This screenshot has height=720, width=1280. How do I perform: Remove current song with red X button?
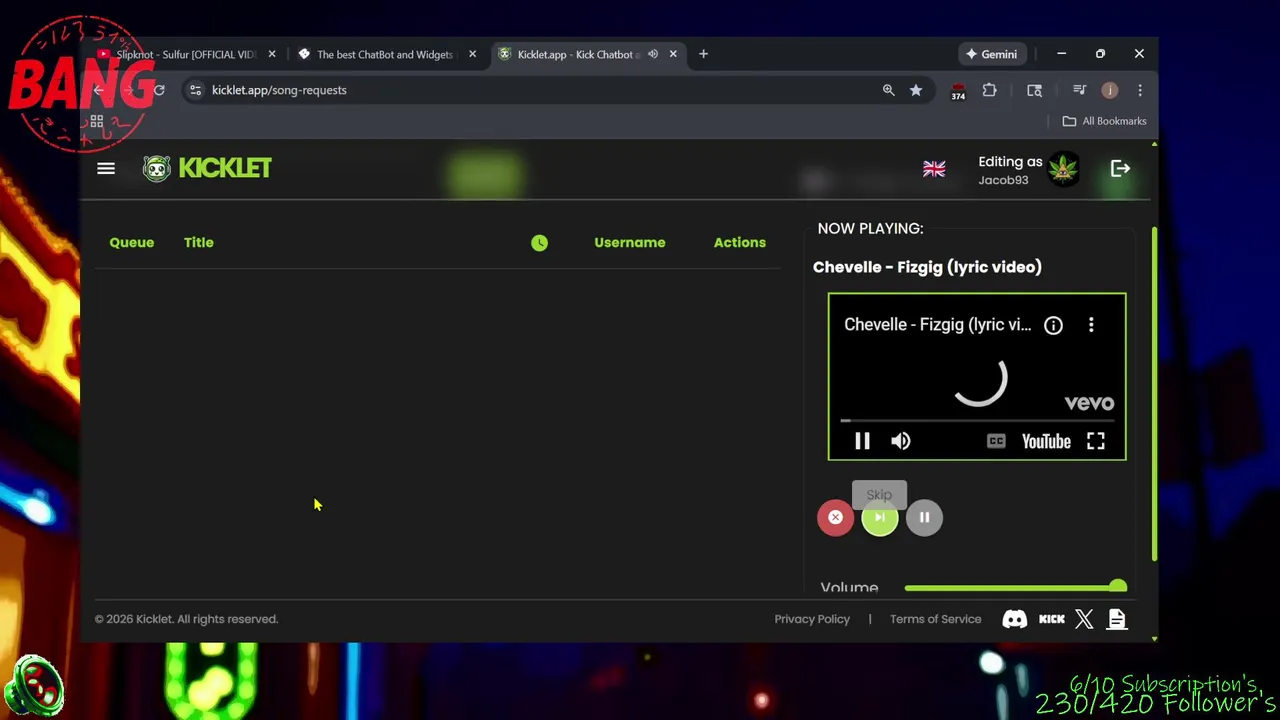tap(835, 517)
